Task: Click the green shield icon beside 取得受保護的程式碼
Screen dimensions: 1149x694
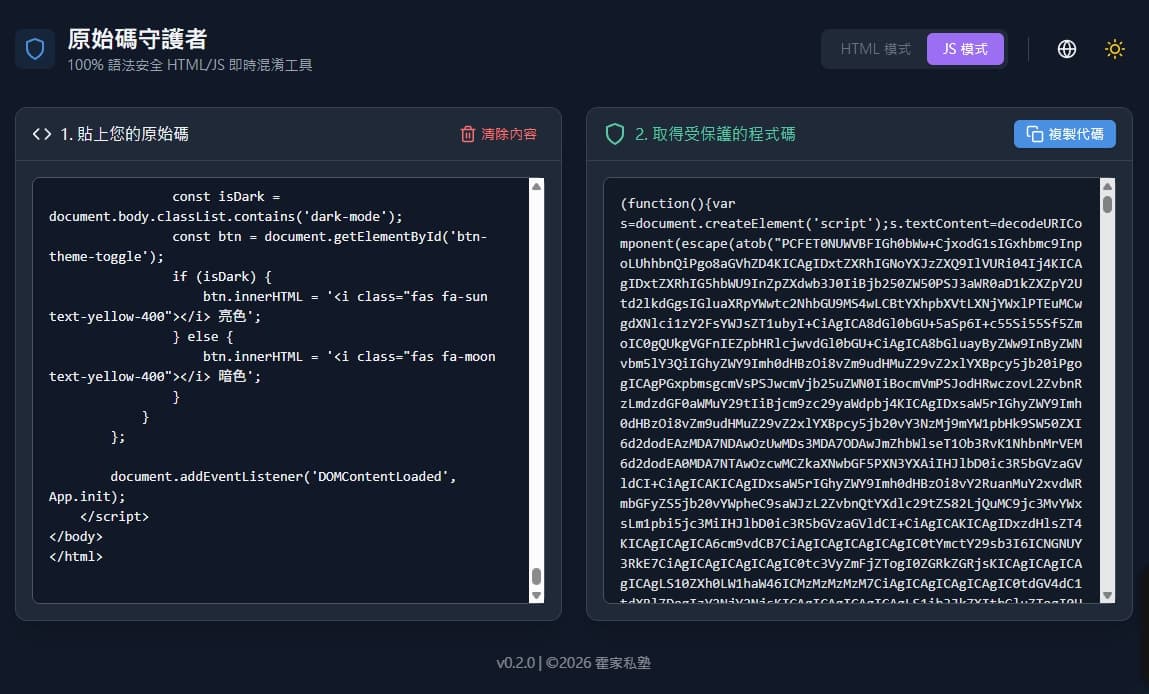Action: point(615,134)
